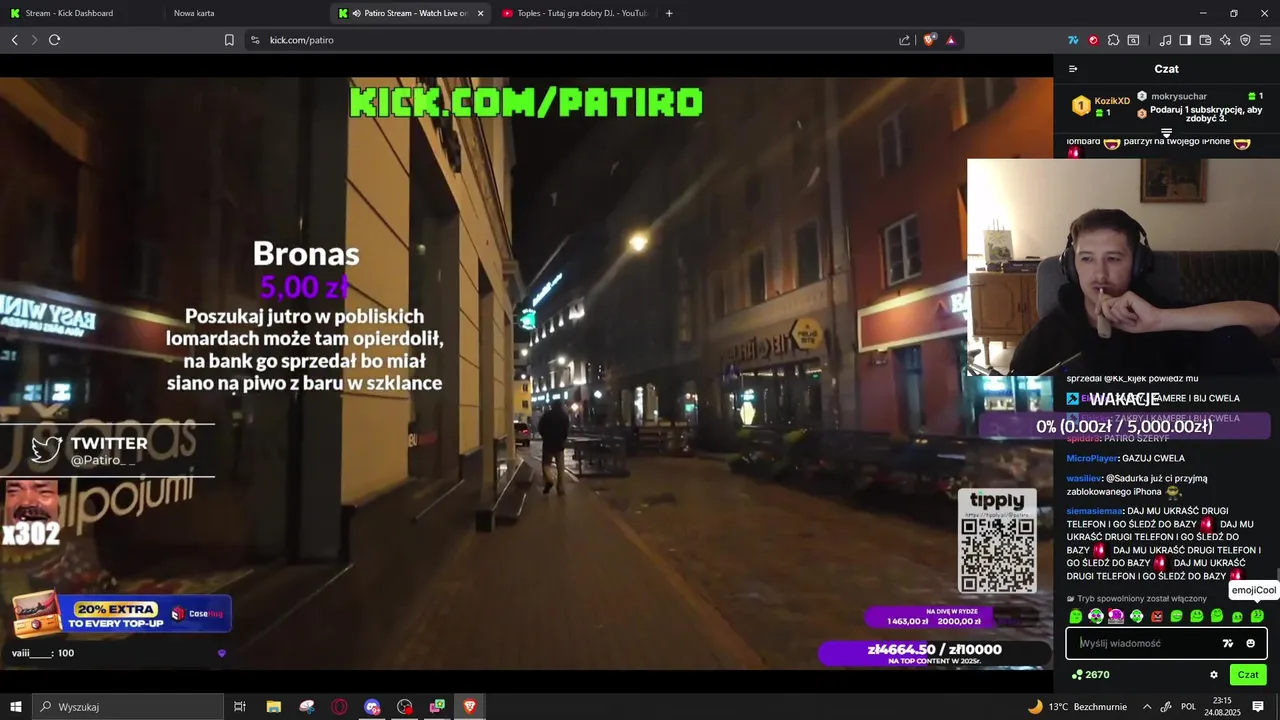Open Task View on taskbar
The width and height of the screenshot is (1280, 720).
coord(240,707)
